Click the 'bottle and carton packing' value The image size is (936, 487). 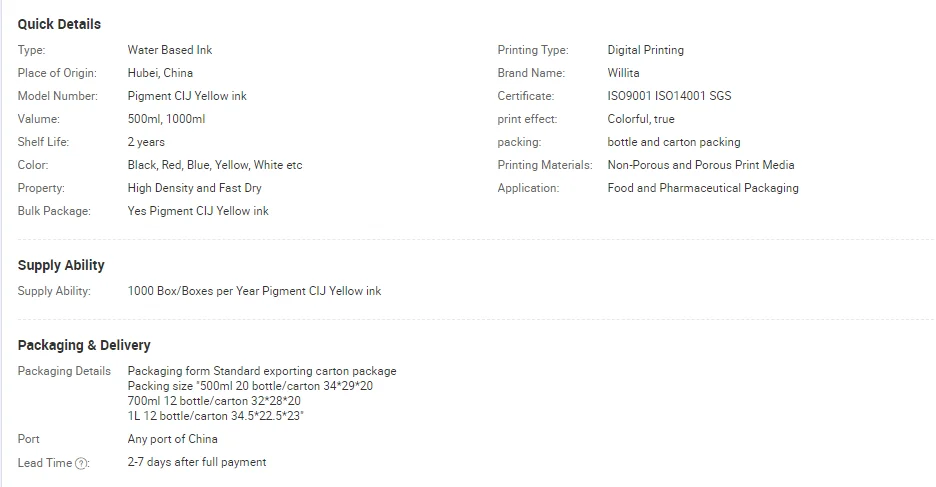coord(674,142)
